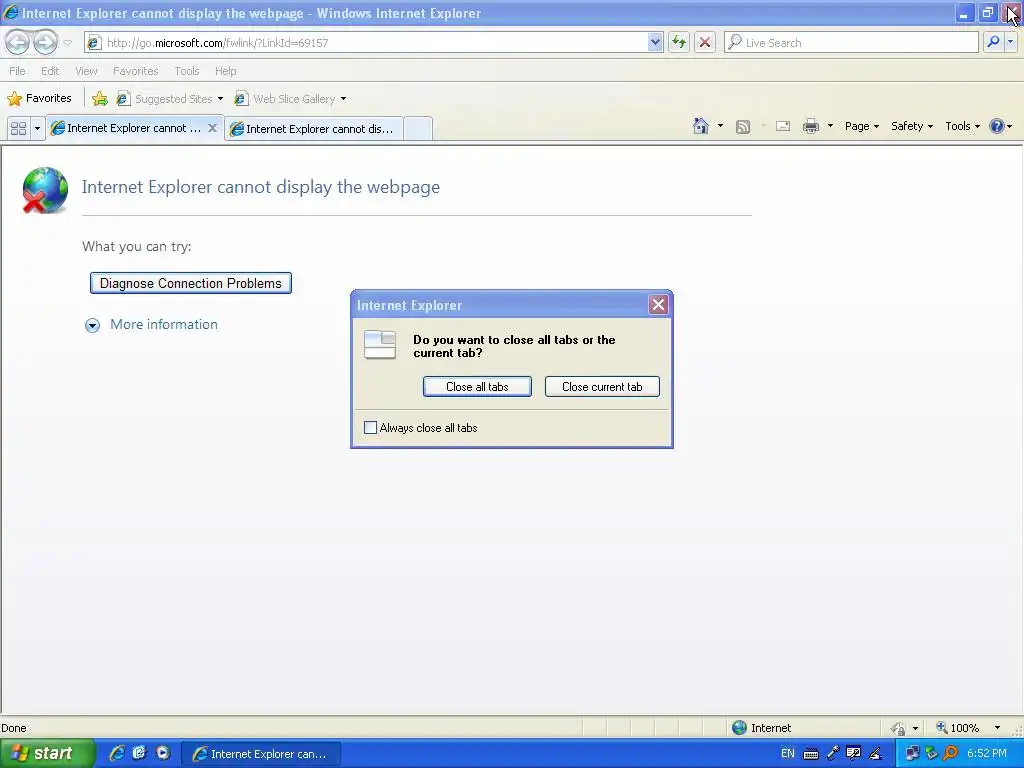Launch Internet Explorer from Quick Launch
The image size is (1024, 768).
(x=117, y=753)
